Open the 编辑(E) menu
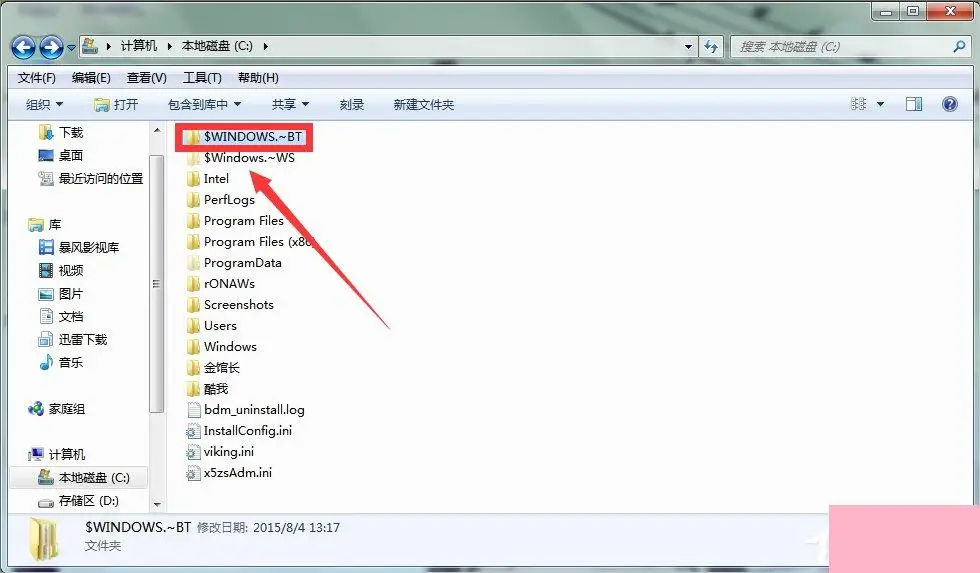Viewport: 980px width, 573px height. [91, 77]
